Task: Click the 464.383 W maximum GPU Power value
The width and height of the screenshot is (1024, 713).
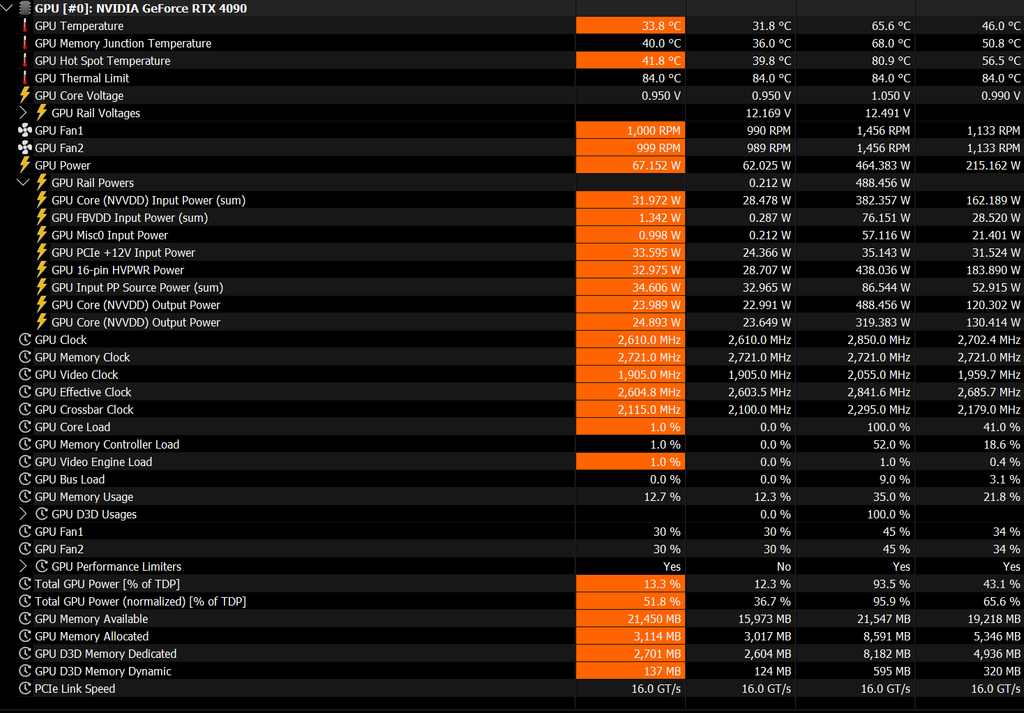Action: tap(883, 166)
